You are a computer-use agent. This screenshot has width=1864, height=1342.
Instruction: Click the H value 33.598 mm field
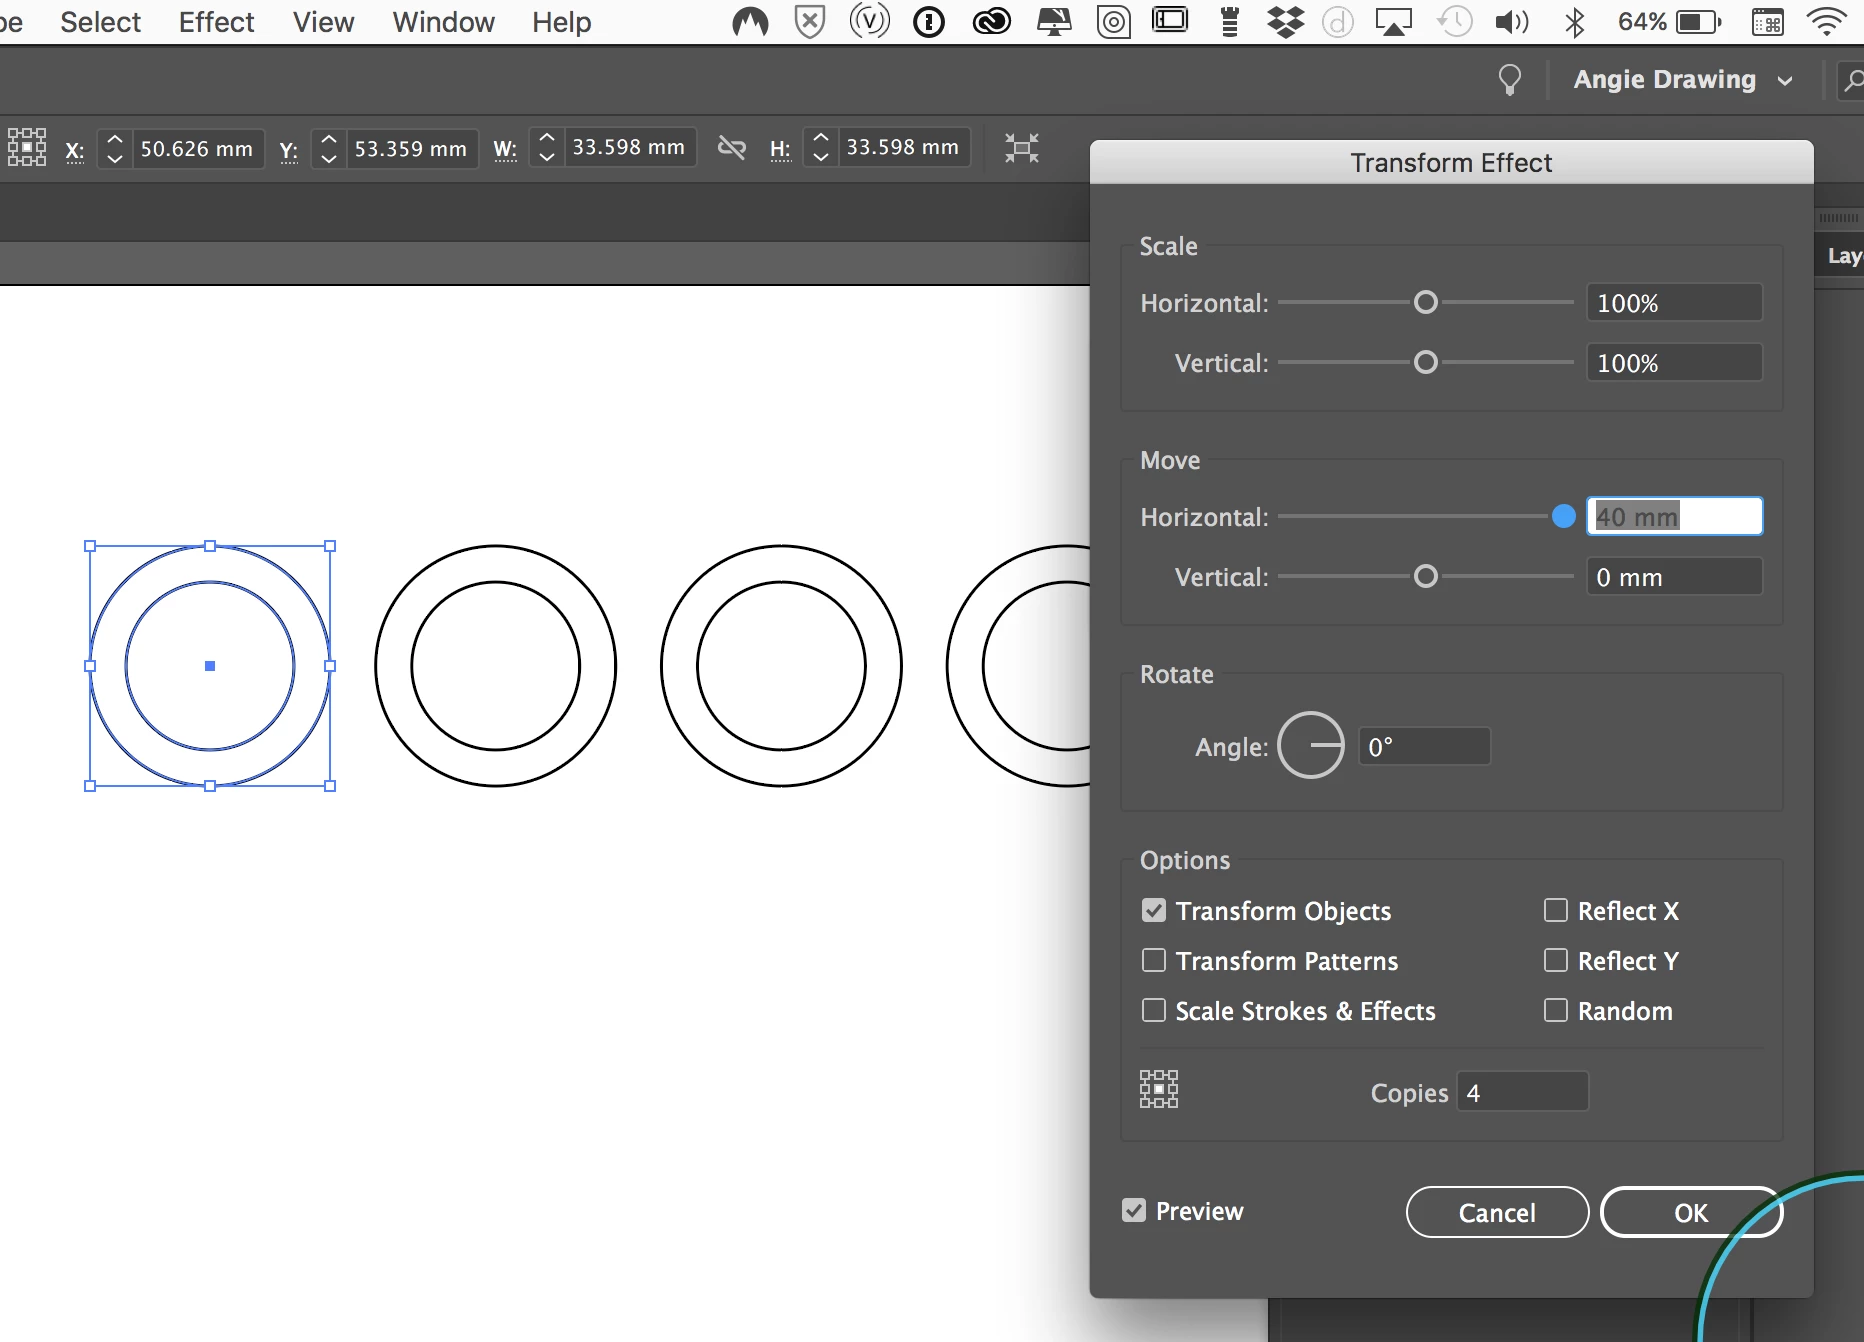pyautogui.click(x=903, y=147)
